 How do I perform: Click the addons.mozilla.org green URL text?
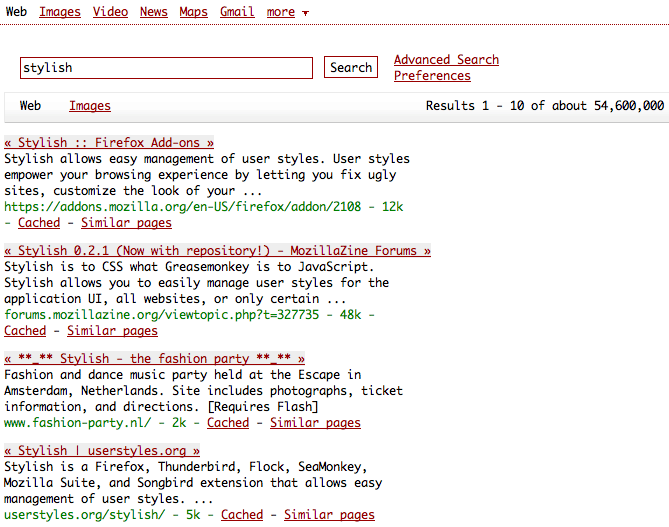coord(183,207)
